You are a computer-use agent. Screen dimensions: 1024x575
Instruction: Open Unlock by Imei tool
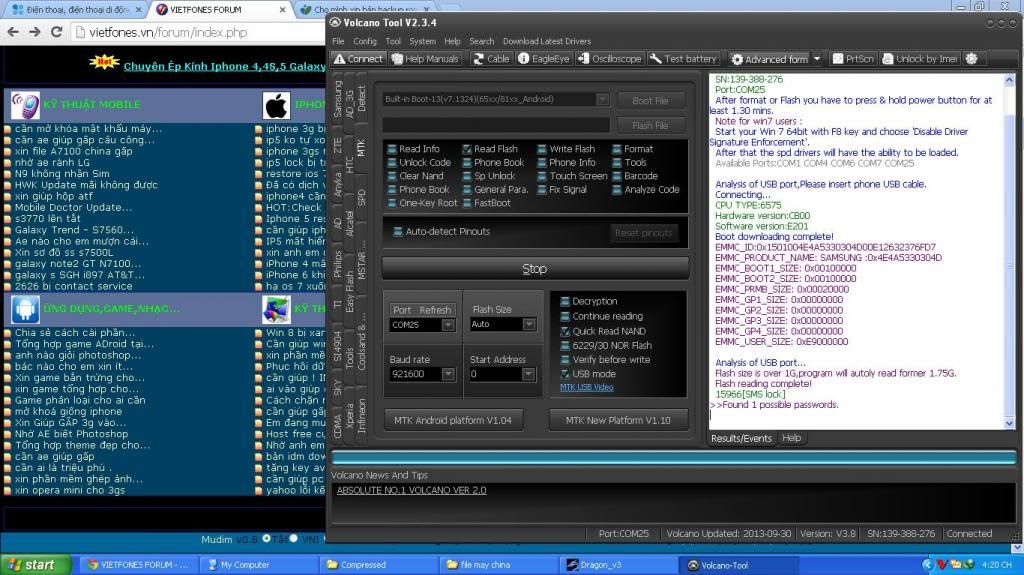[920, 59]
